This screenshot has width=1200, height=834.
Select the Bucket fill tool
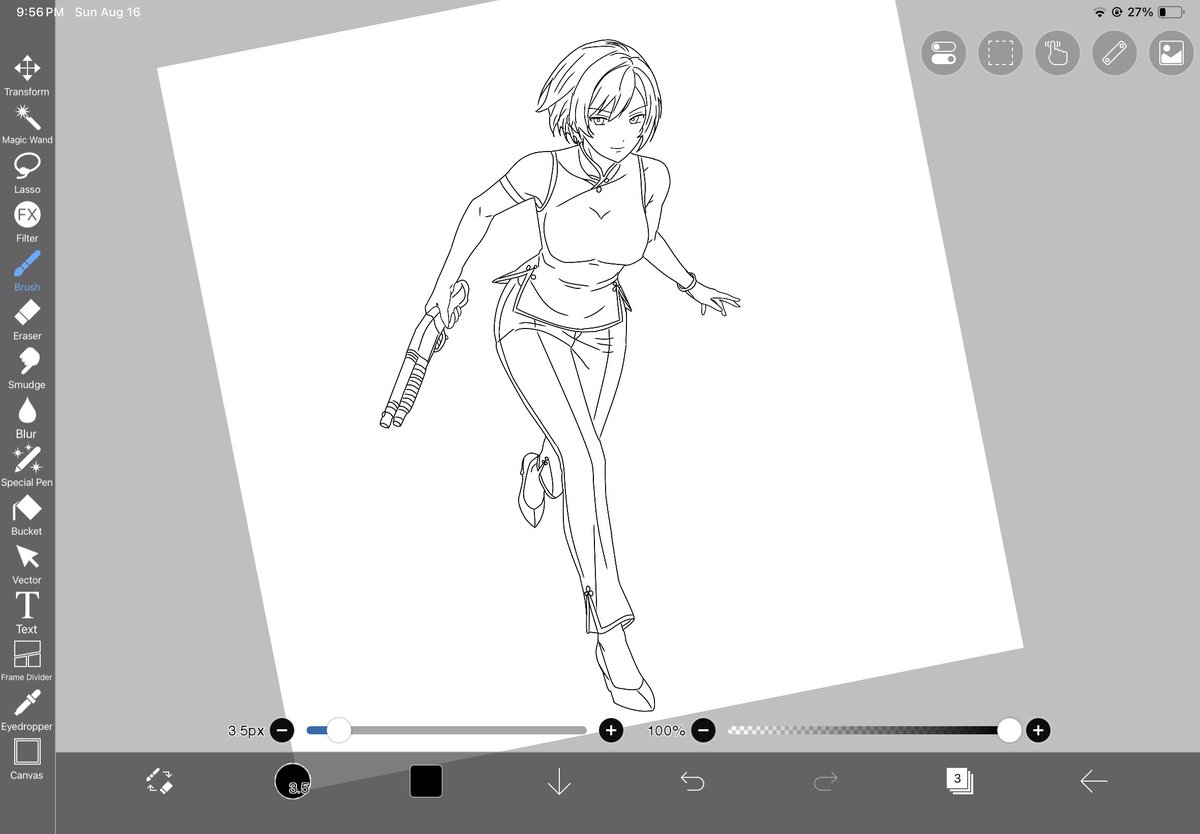(x=27, y=516)
